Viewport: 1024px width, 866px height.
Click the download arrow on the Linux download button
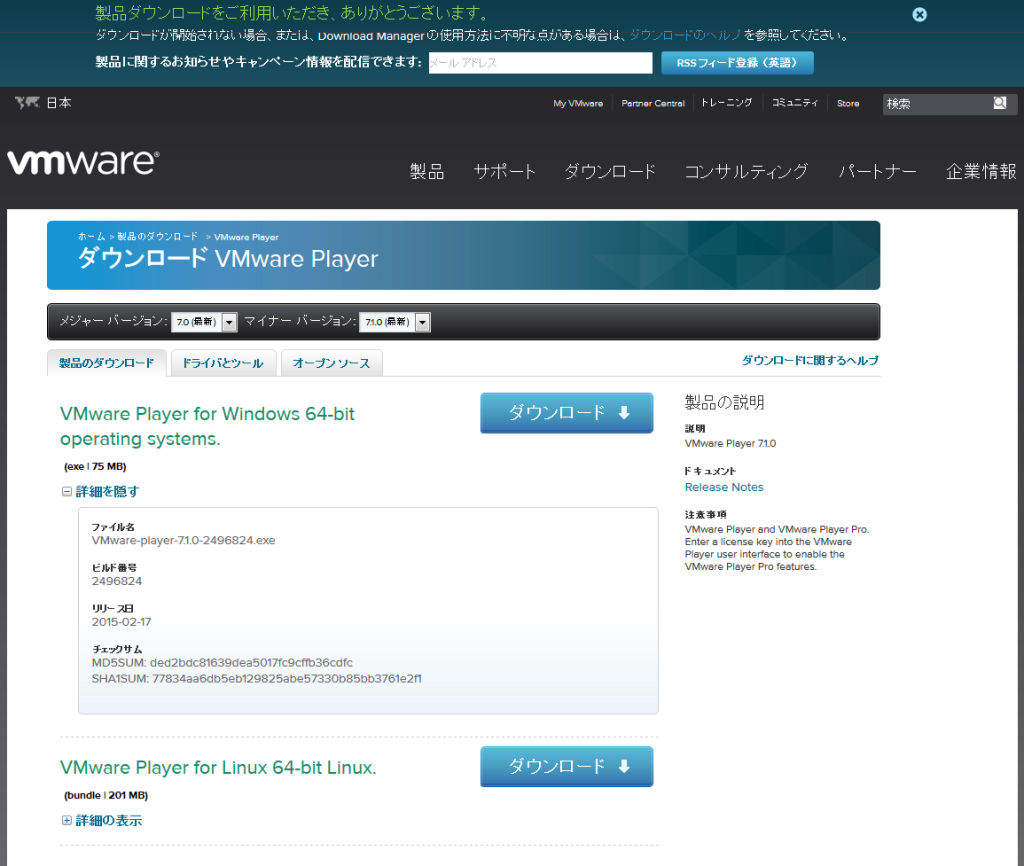click(x=624, y=766)
